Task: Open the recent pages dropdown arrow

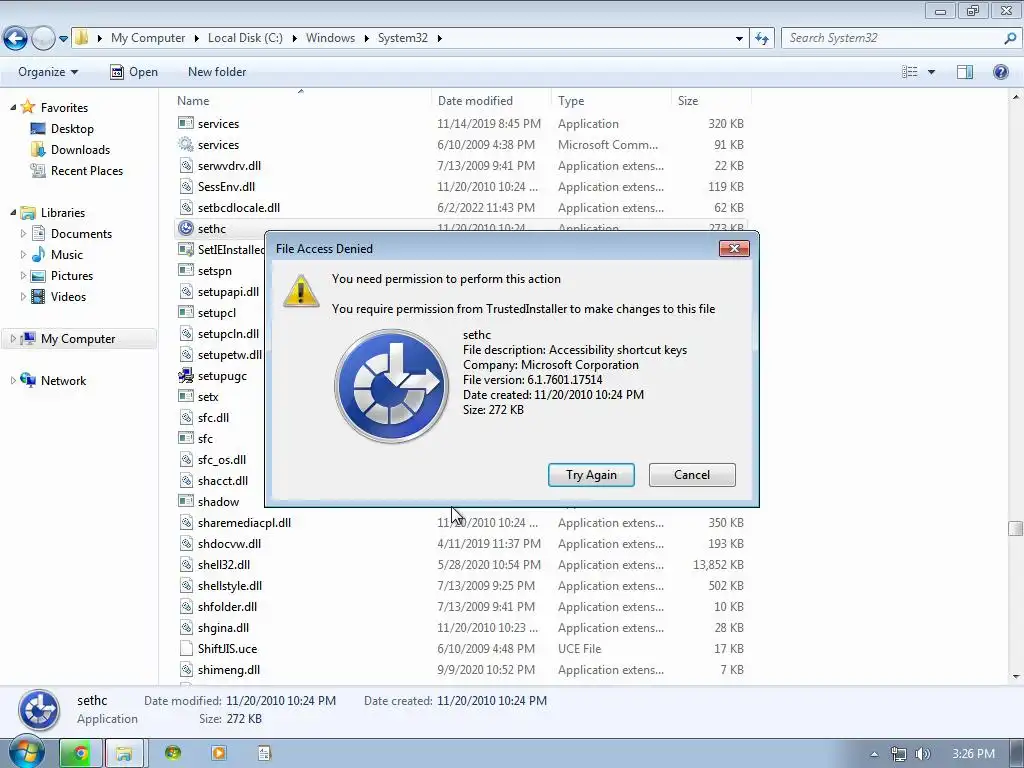Action: point(63,39)
